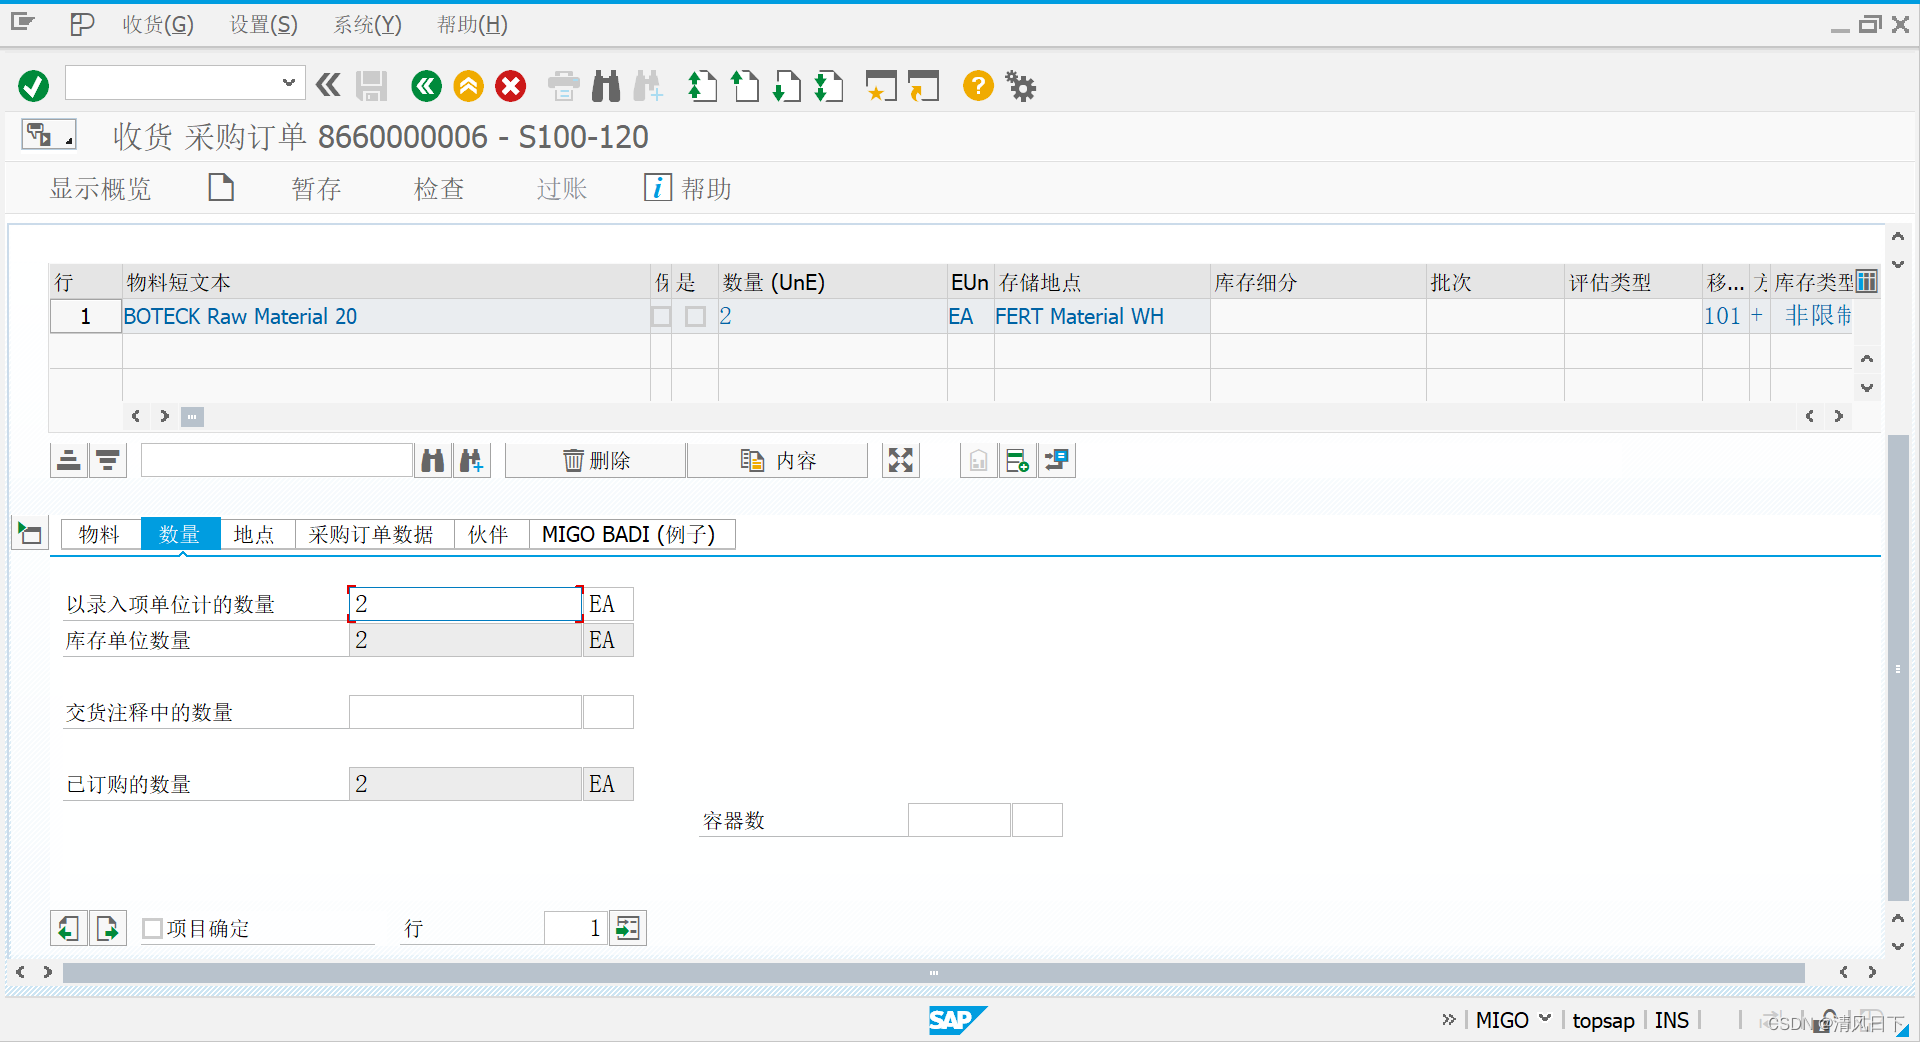This screenshot has height=1042, width=1920.
Task: Click FERT Material WH storage location cell
Action: [1102, 316]
